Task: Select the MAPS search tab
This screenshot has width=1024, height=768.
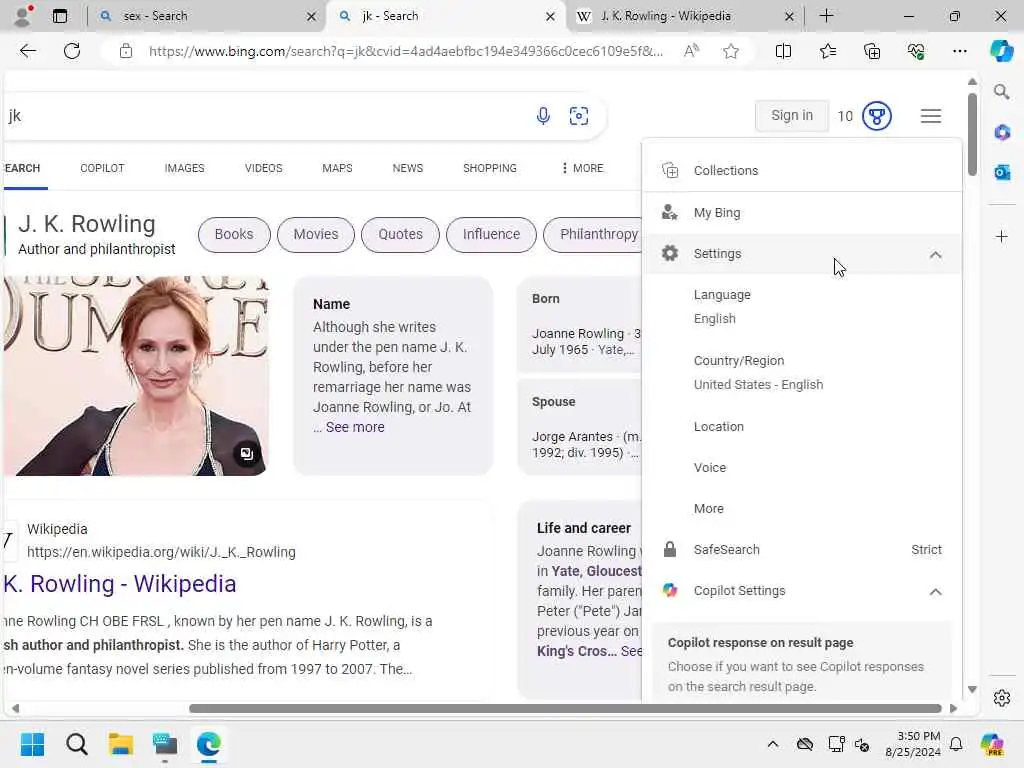Action: pos(337,168)
